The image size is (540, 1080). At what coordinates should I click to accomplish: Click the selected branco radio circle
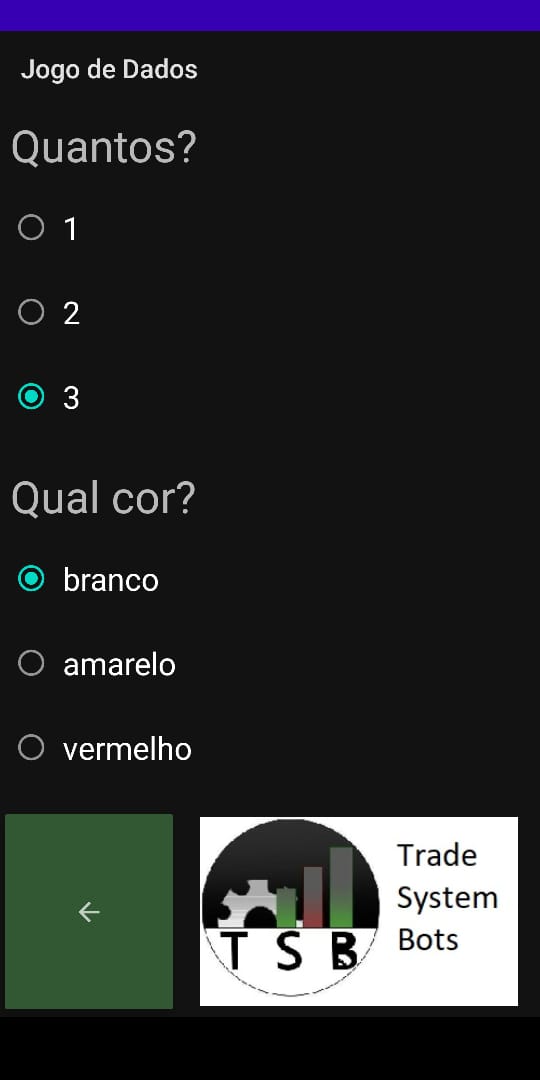click(31, 579)
